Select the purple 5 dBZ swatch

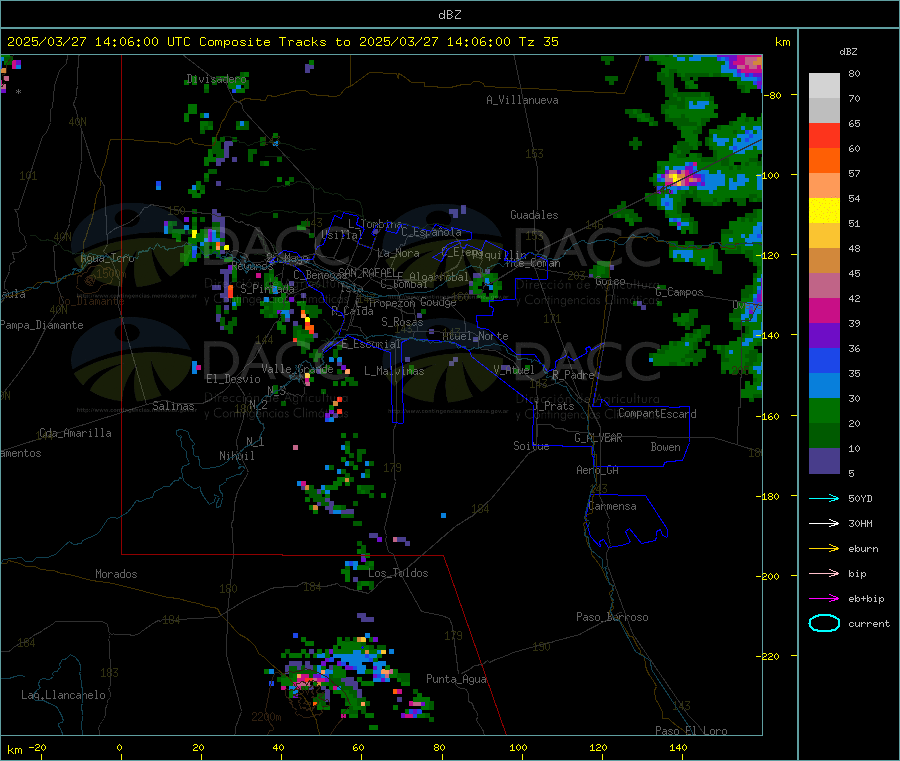824,461
